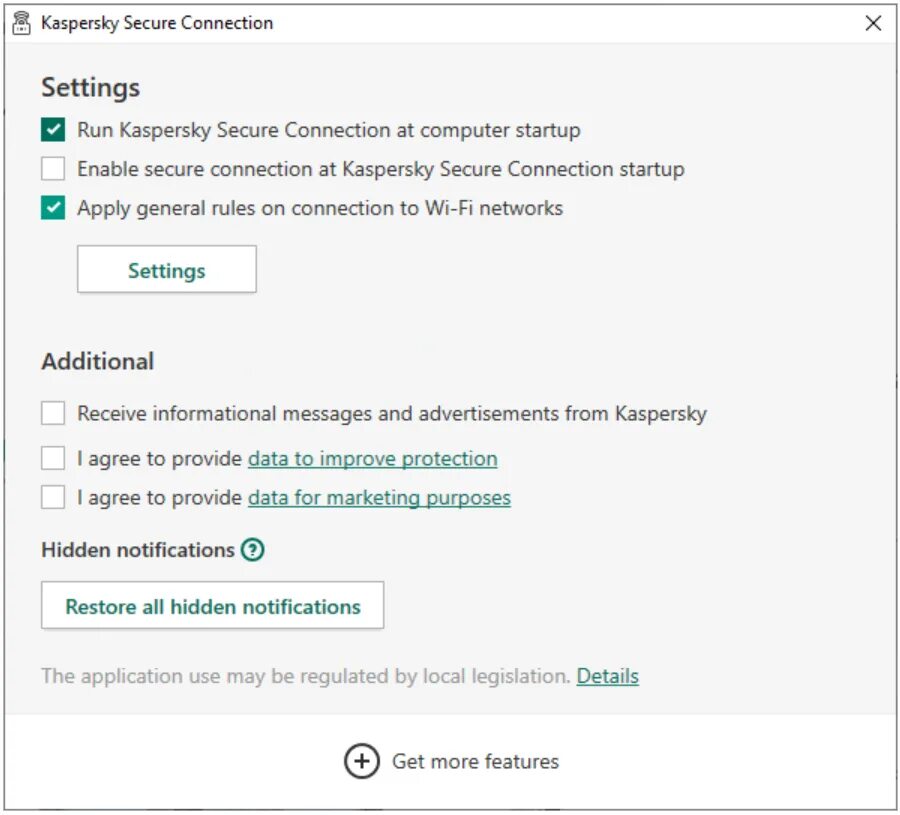The height and width of the screenshot is (815, 900).
Task: Check the agree to improve protection checkbox
Action: pos(53,459)
